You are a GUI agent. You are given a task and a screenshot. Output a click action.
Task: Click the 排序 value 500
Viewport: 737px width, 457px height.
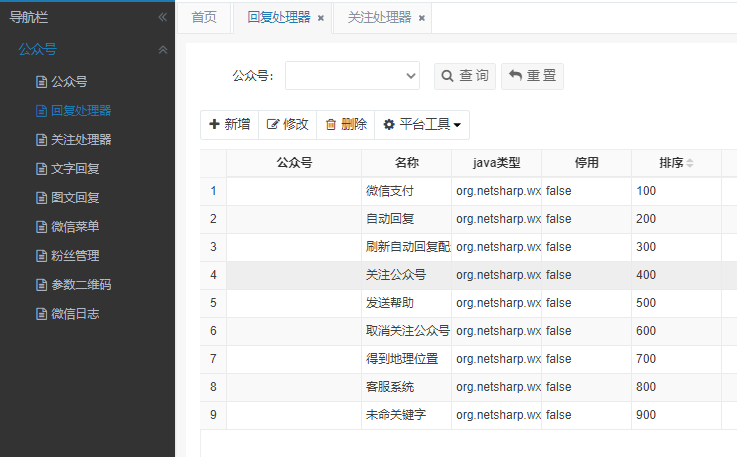coord(646,303)
